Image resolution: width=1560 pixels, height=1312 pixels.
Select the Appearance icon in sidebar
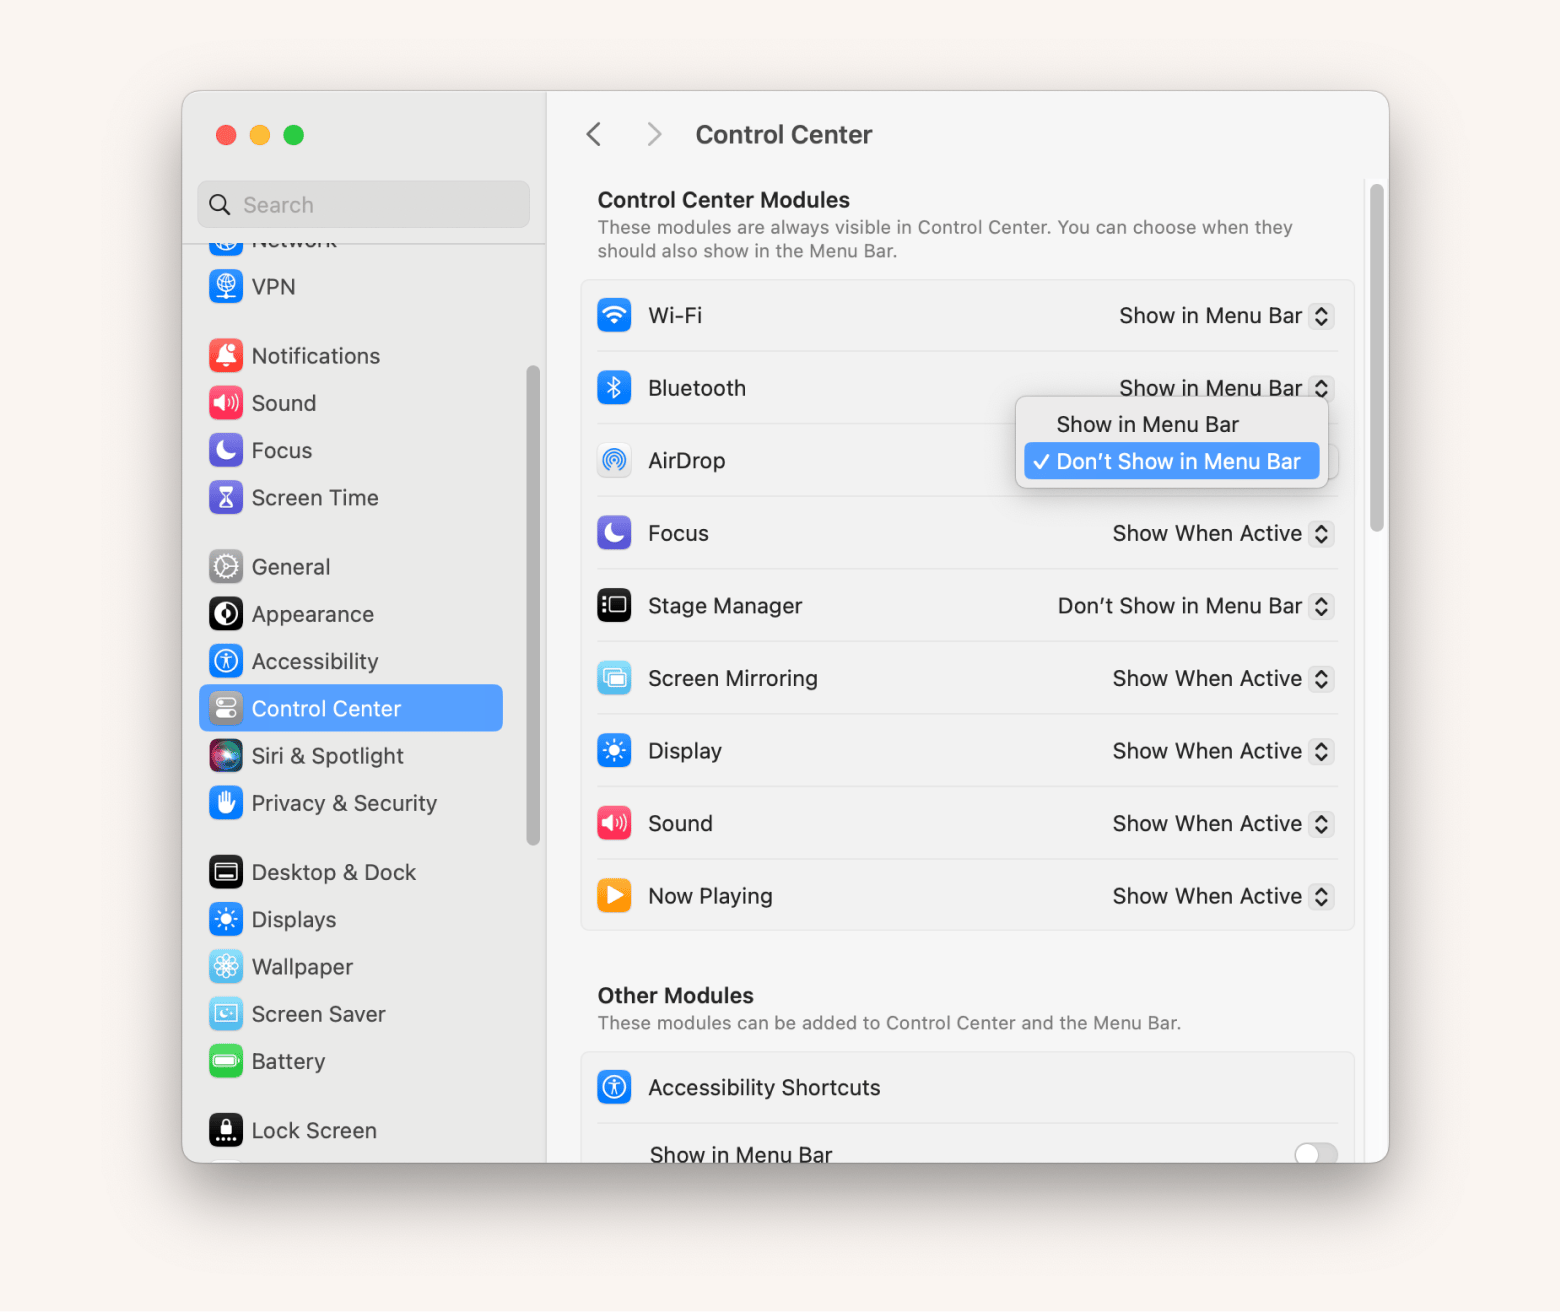[x=226, y=614]
